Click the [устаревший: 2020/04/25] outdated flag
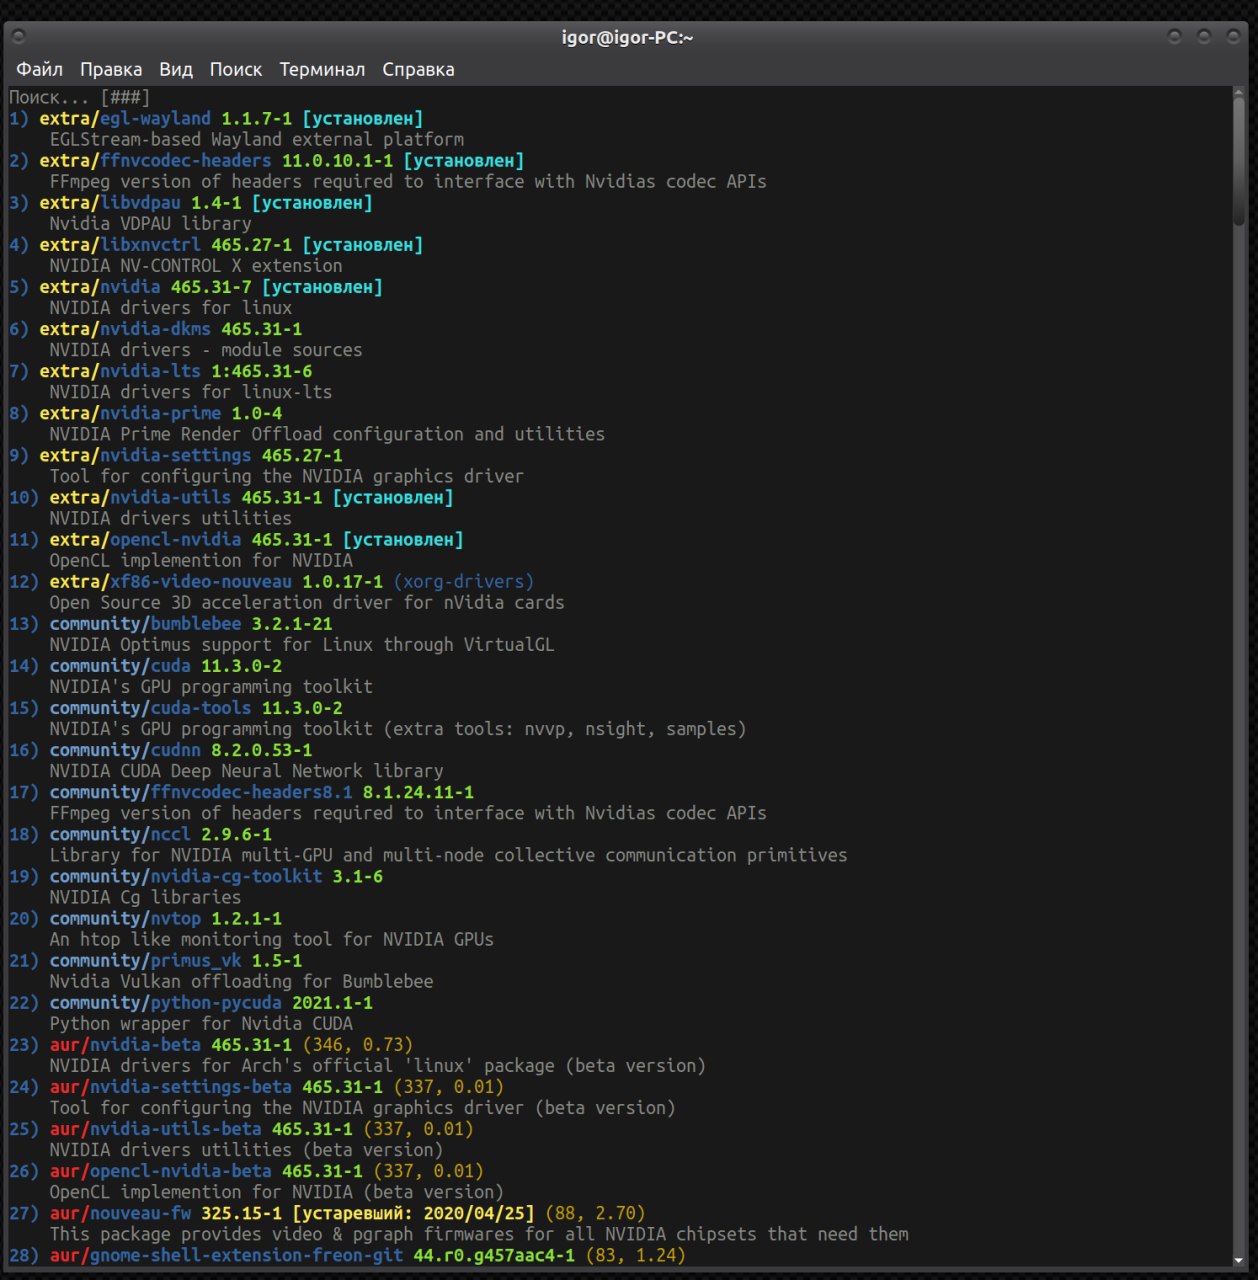1258x1280 pixels. coord(413,1213)
